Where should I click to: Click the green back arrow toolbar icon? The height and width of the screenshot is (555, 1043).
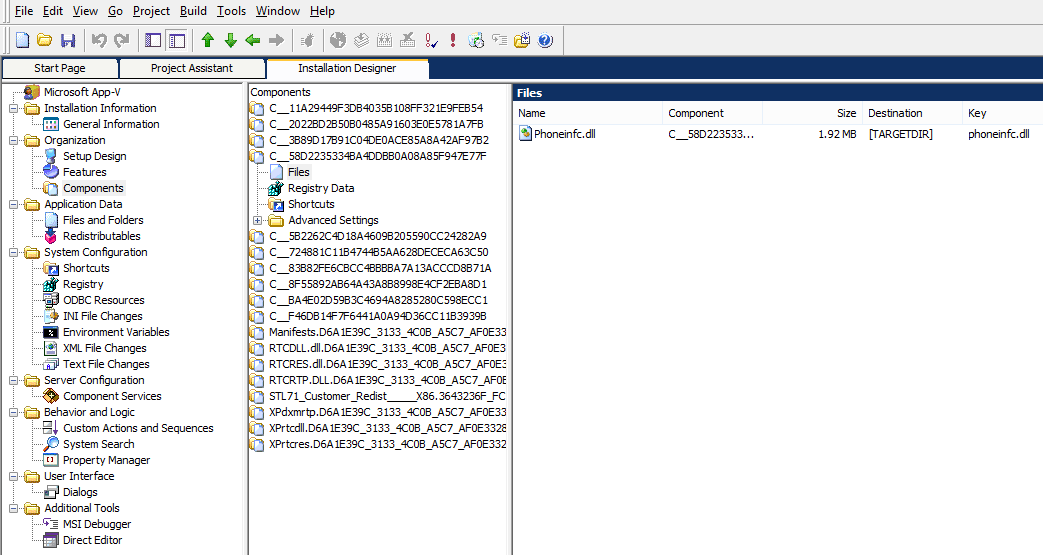pyautogui.click(x=253, y=41)
